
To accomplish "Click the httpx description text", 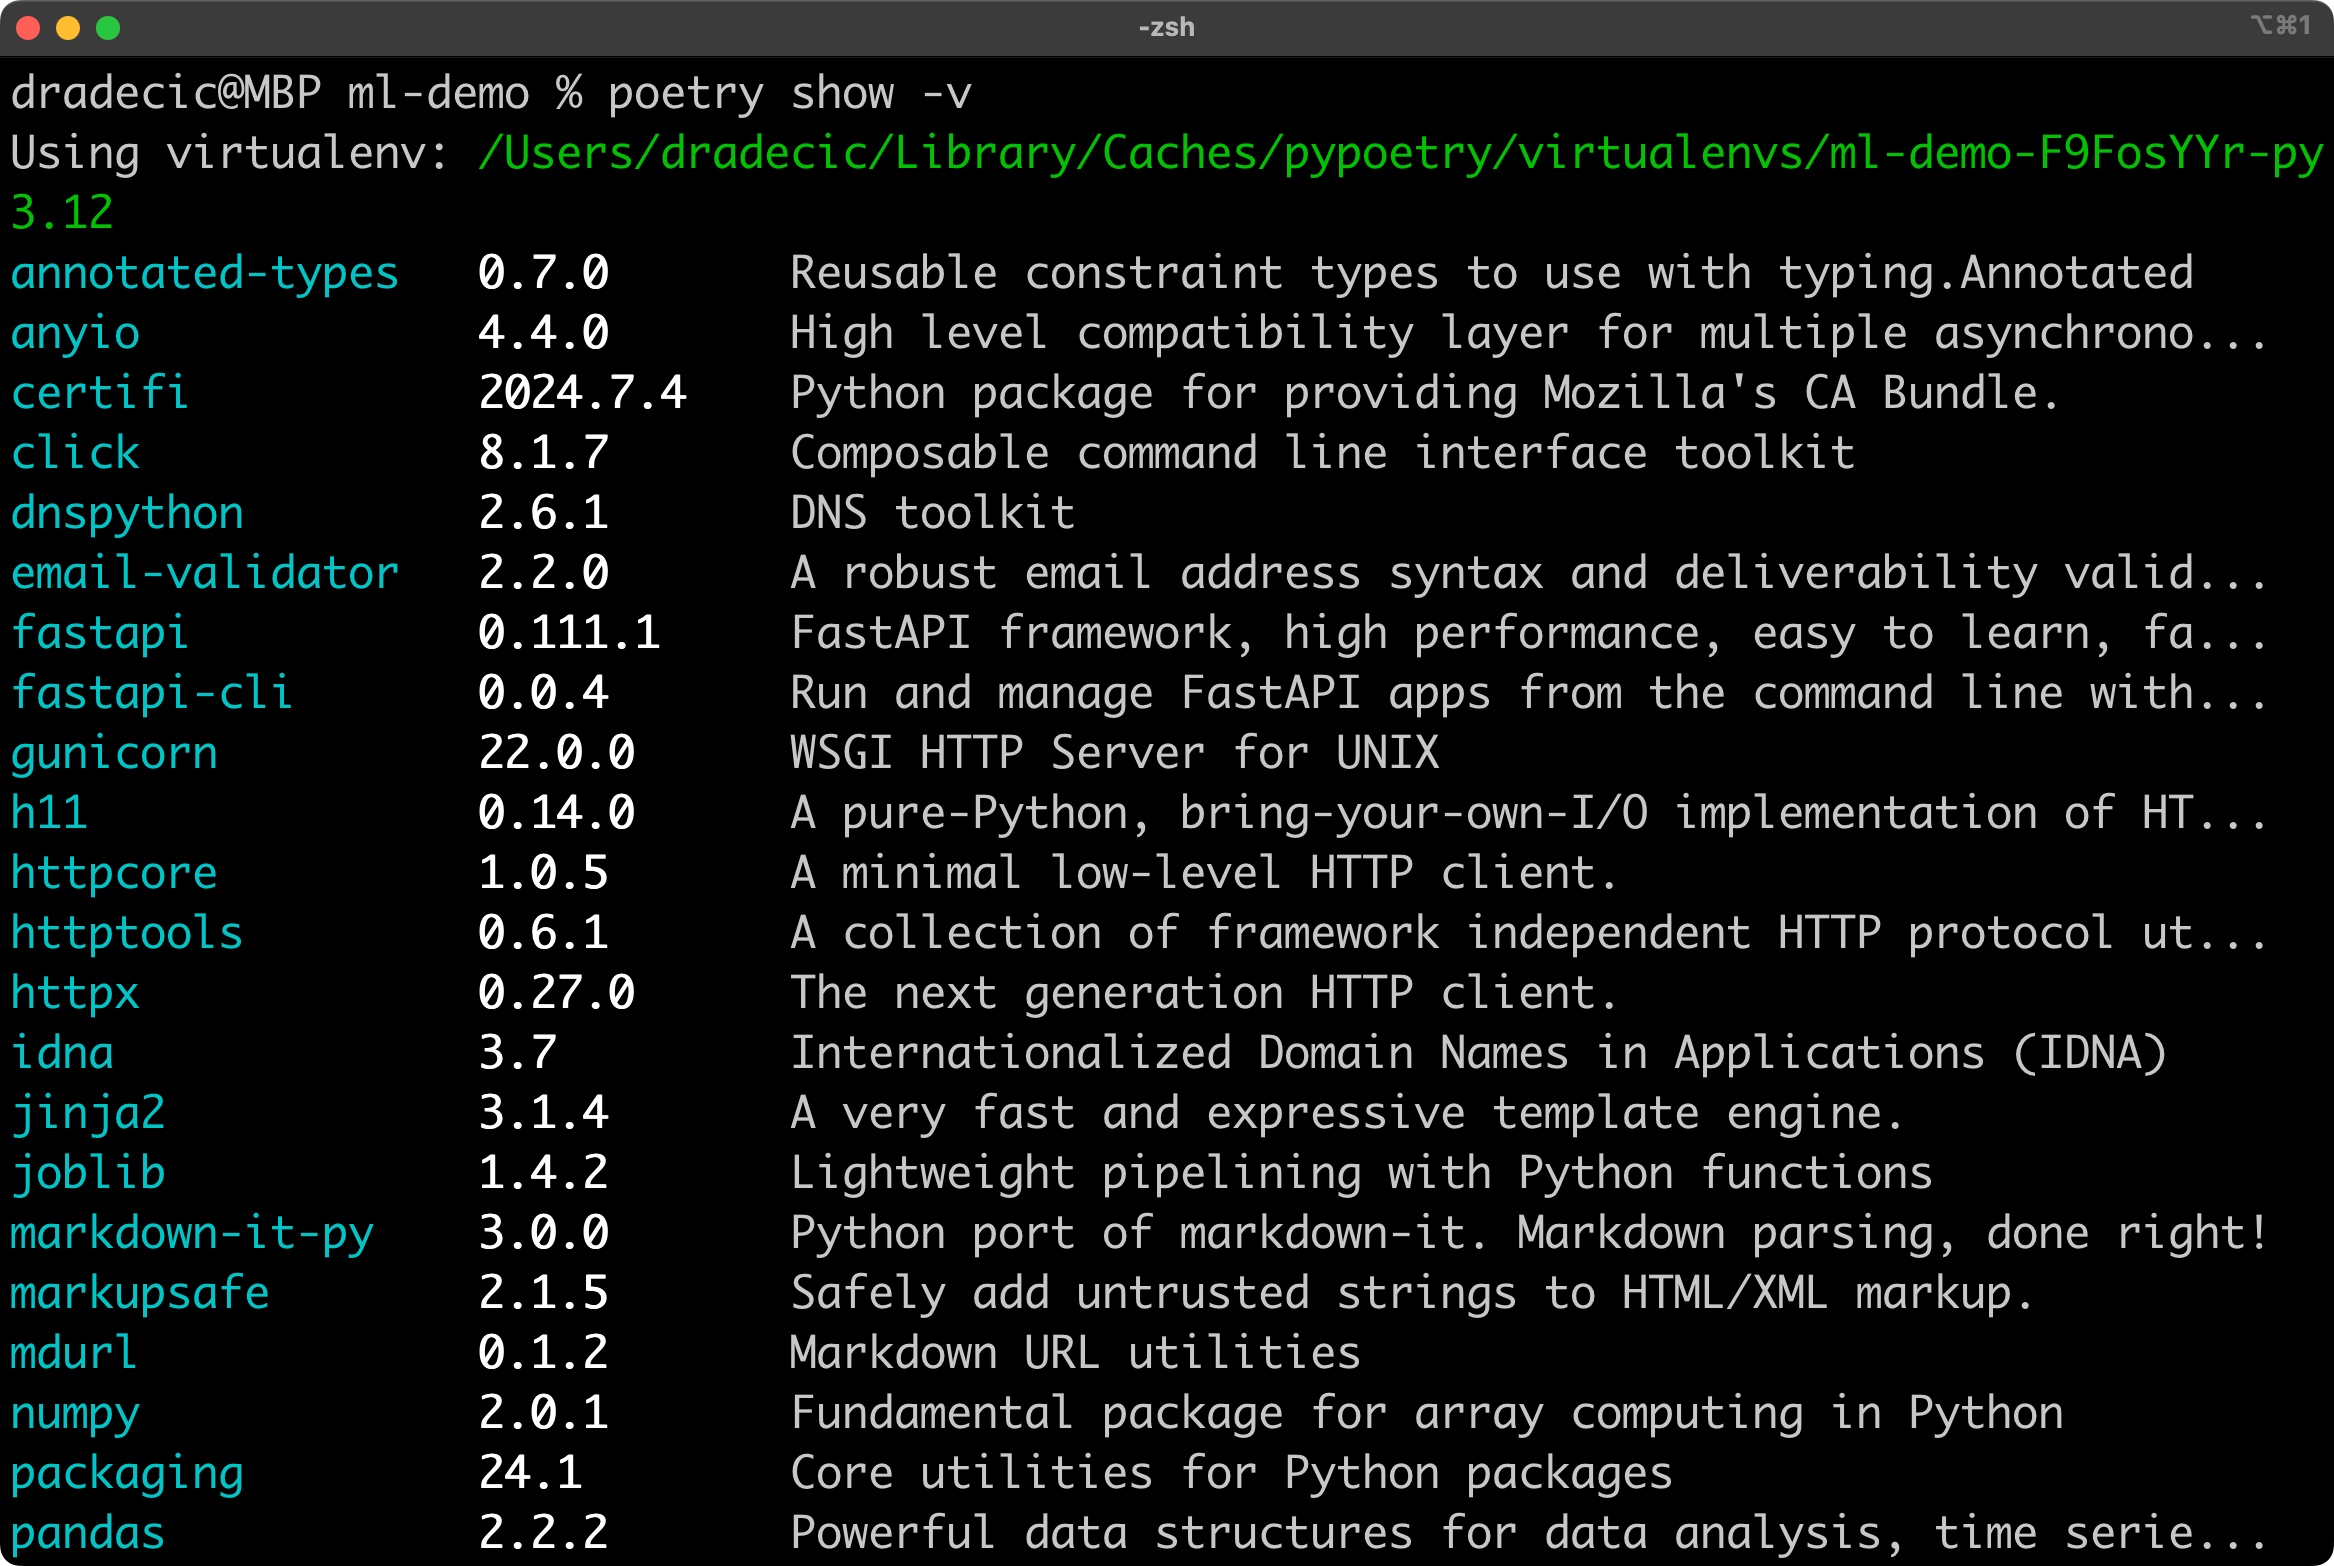I will click(1202, 993).
